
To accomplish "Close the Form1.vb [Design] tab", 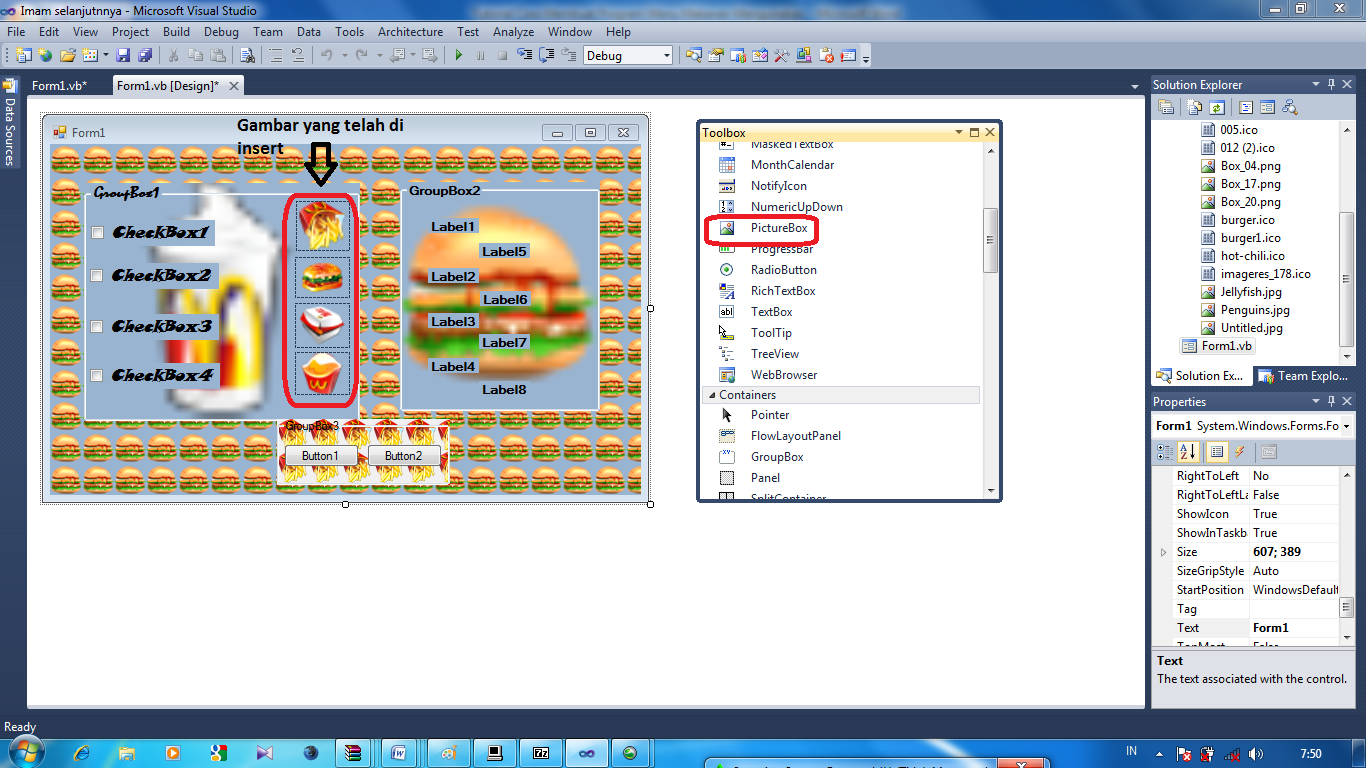I will tap(233, 86).
